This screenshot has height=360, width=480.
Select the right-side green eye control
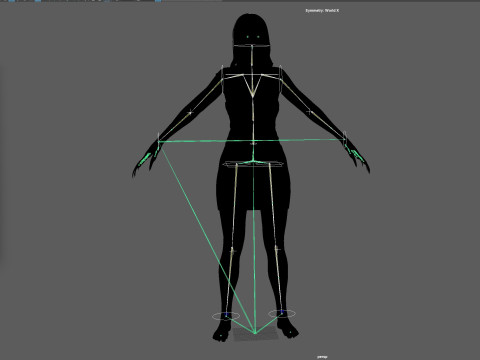(x=258, y=37)
